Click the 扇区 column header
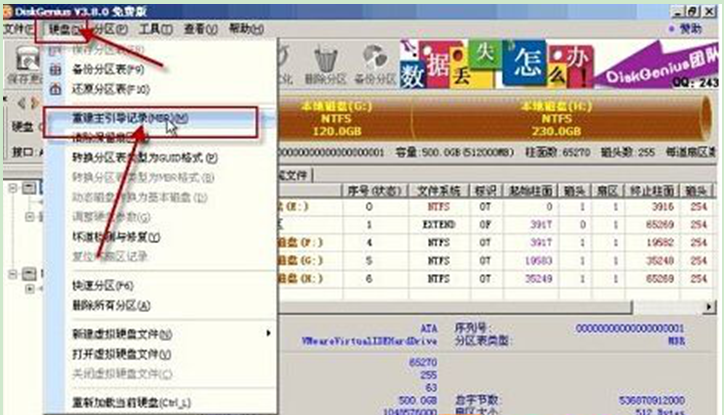This screenshot has width=724, height=415. (607, 191)
